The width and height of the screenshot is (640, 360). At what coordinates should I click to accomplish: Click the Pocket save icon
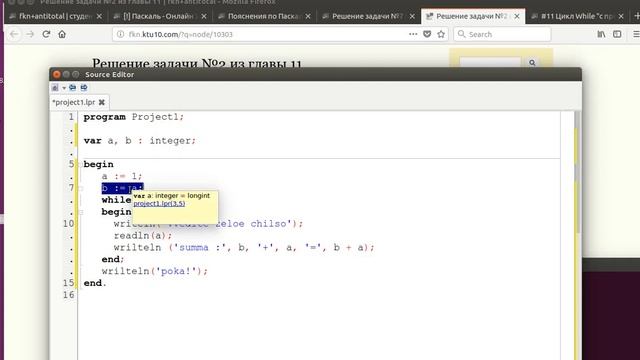tap(427, 34)
